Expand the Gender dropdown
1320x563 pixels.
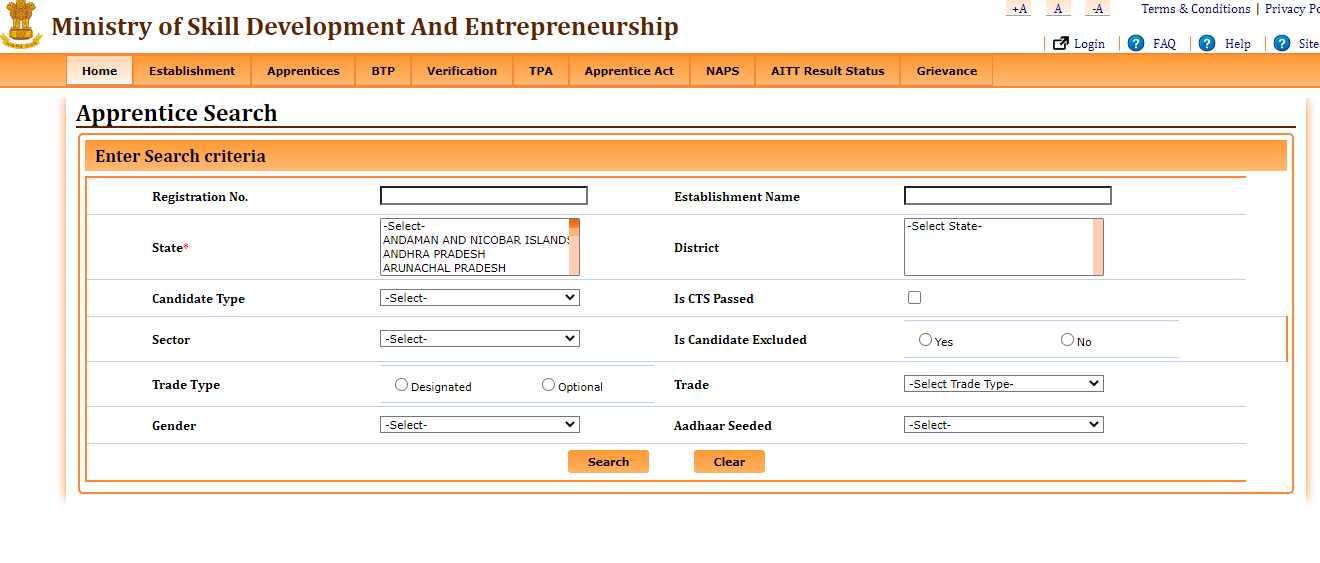[x=480, y=425]
